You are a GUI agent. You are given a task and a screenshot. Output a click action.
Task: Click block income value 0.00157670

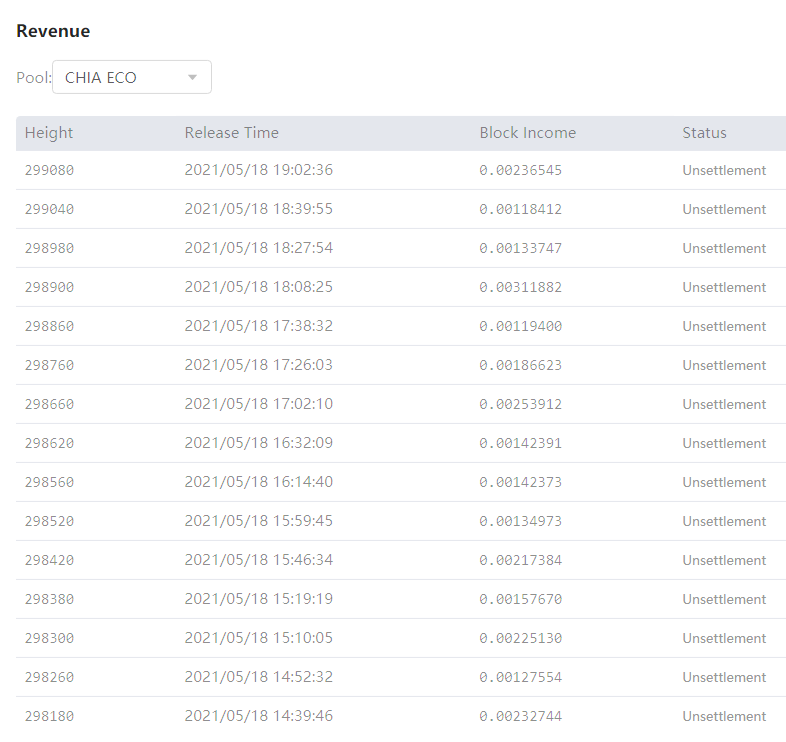coord(521,599)
